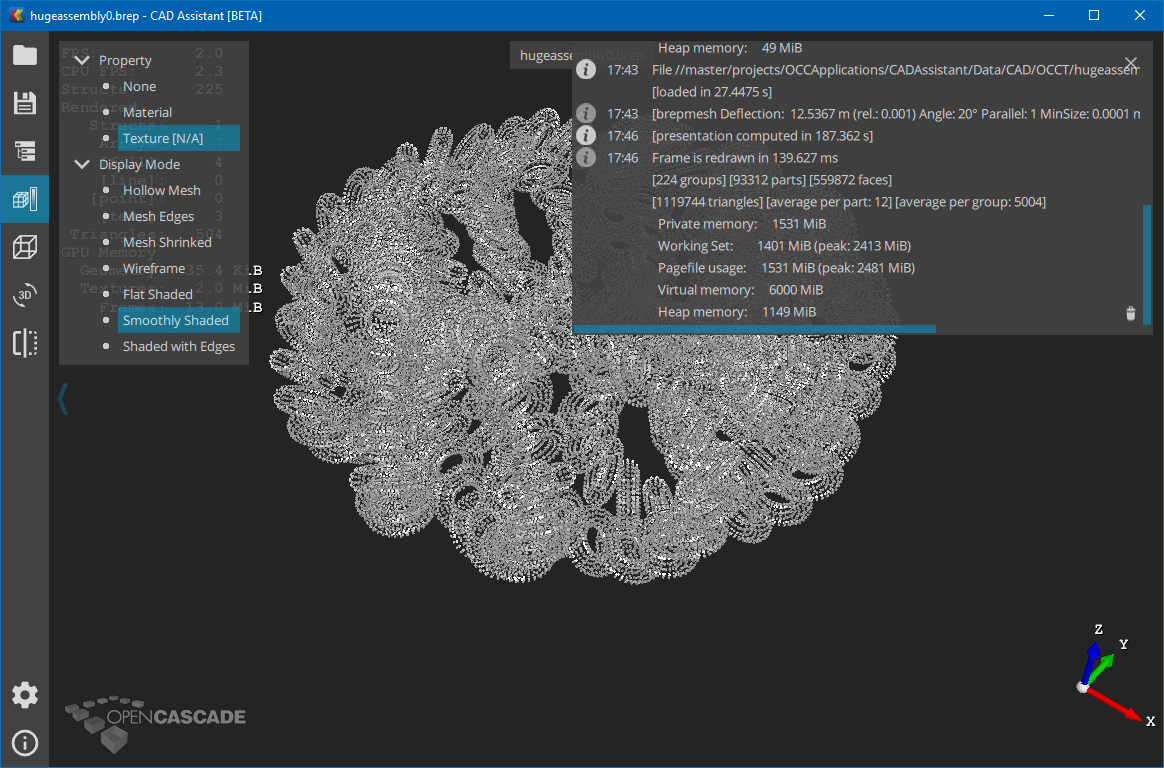
Task: Collapse the Display Mode section
Action: click(82, 165)
